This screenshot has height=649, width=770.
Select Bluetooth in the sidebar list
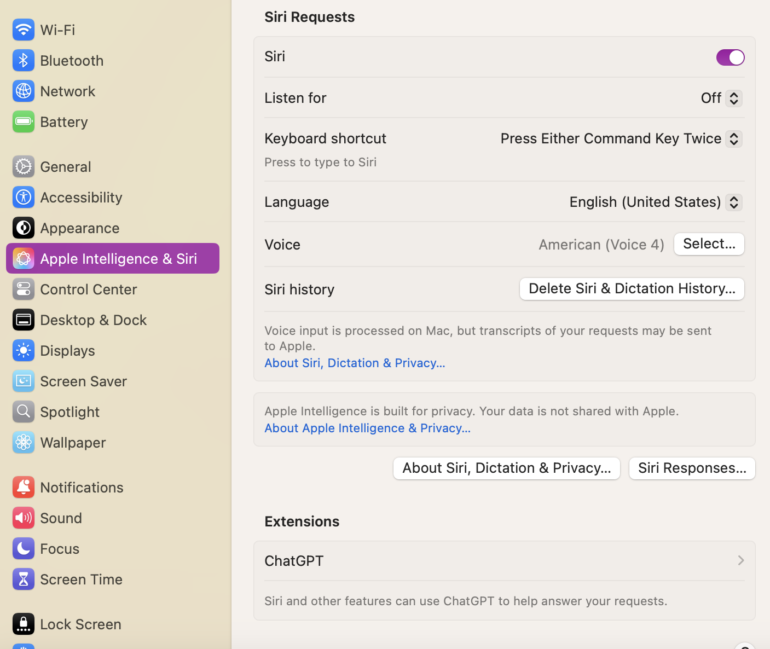(x=72, y=61)
